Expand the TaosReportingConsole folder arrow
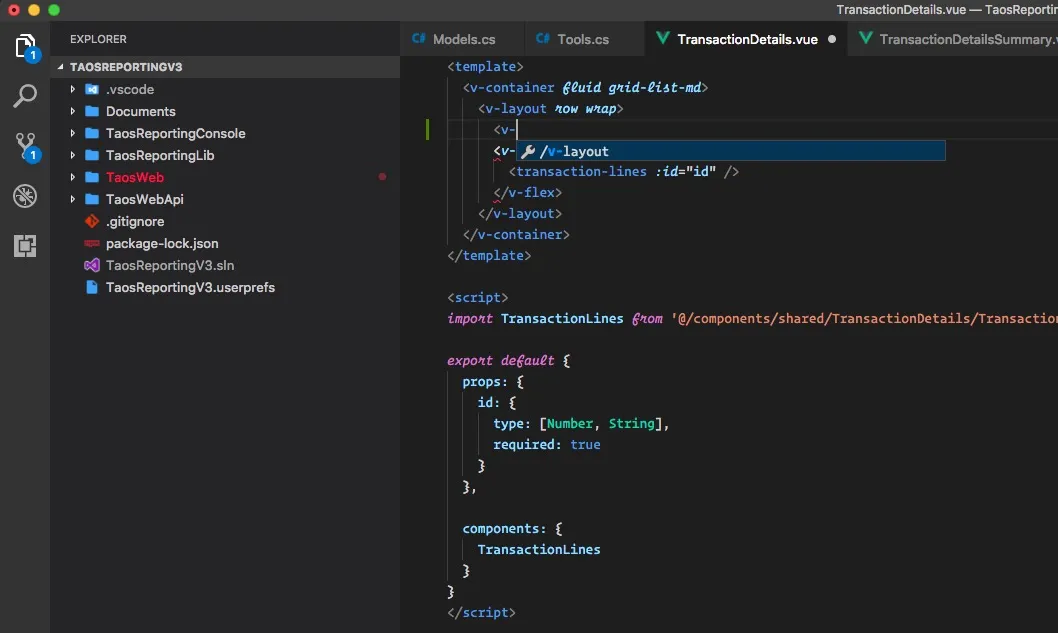Screen dimensions: 1058x633 (73, 133)
